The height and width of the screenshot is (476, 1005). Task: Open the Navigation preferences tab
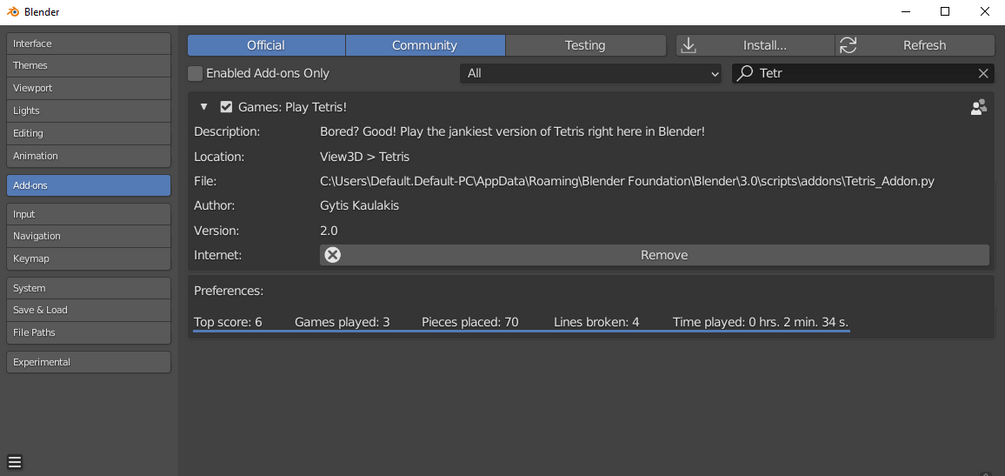tap(88, 236)
